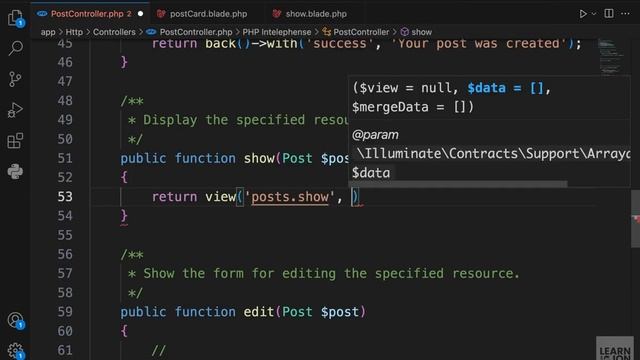Click line number 51 in the gutter
640x360 pixels.
pos(64,158)
